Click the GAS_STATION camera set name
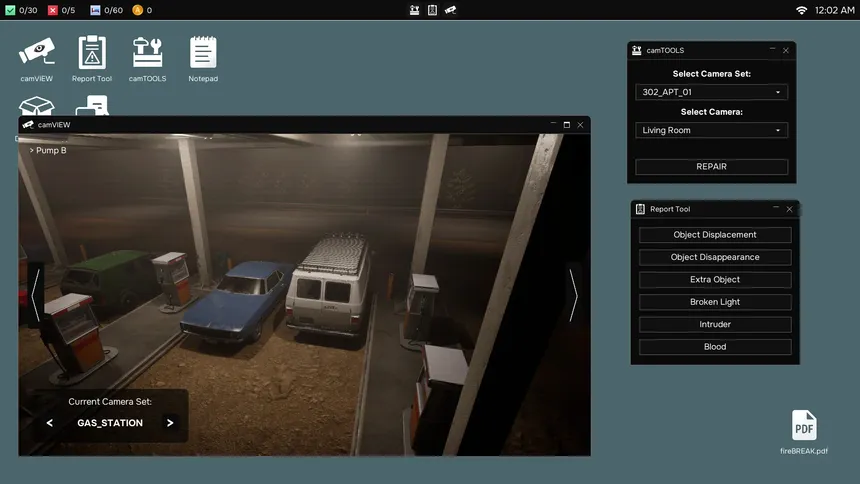 [110, 423]
